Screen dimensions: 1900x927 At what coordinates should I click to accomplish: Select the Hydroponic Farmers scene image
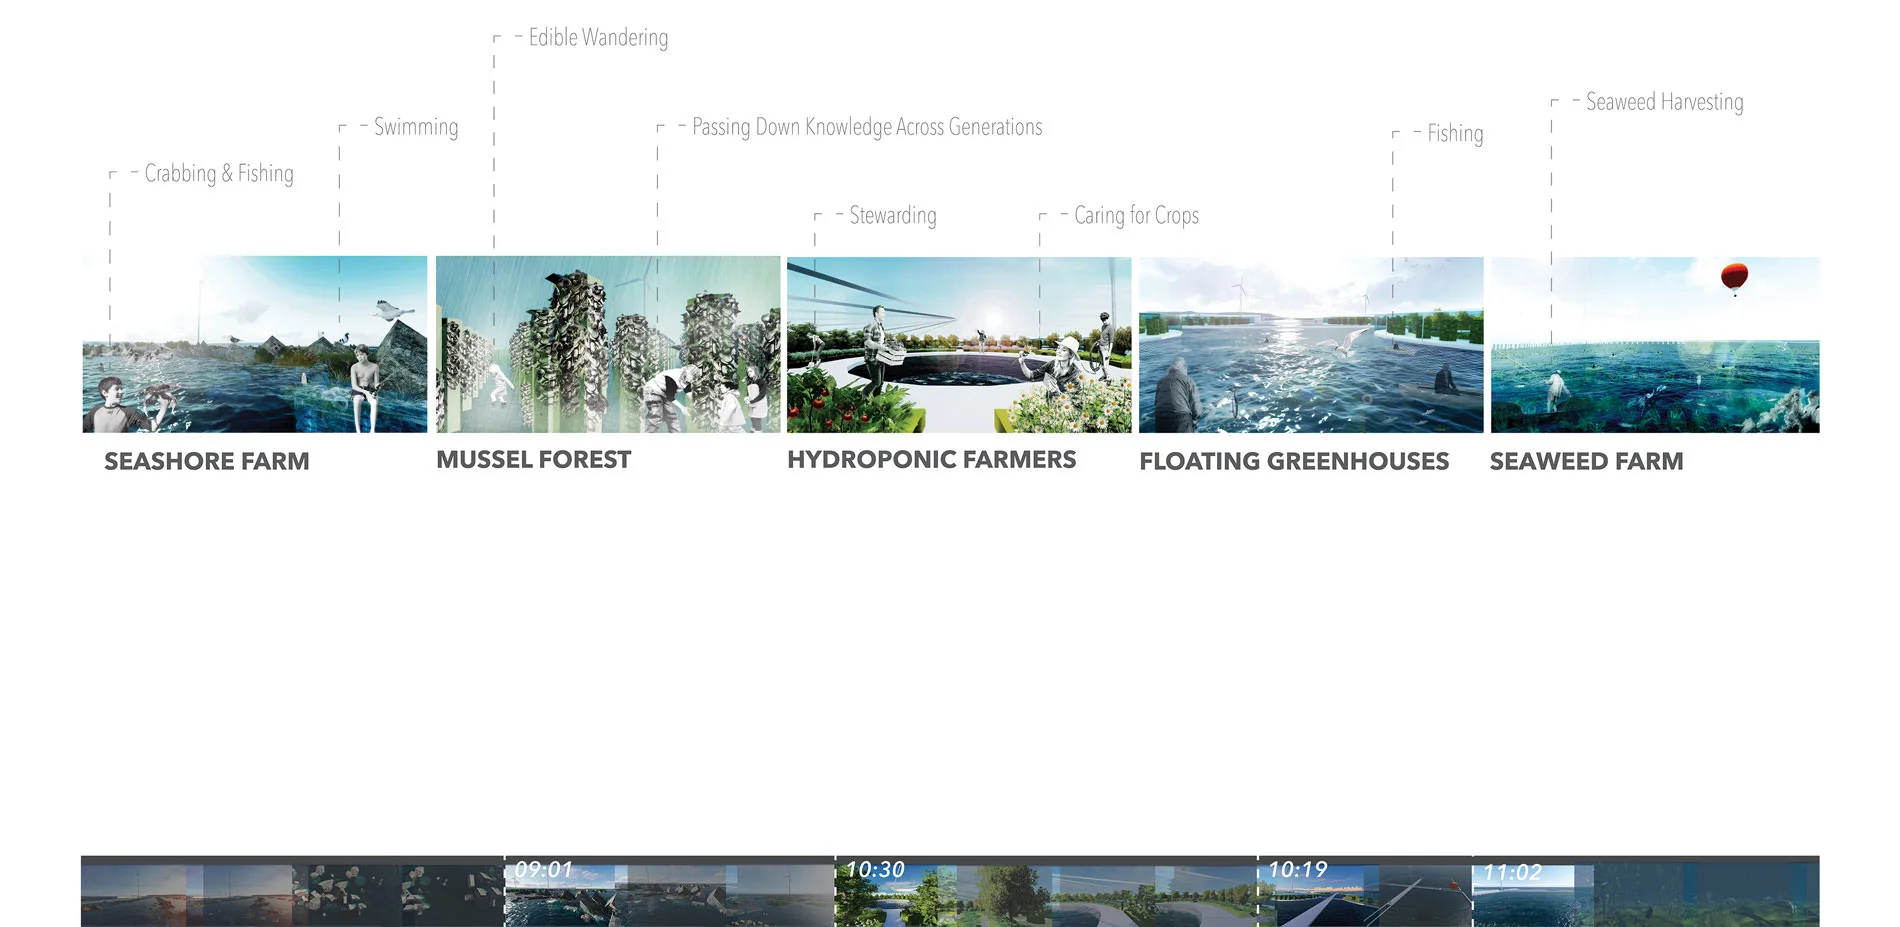point(959,344)
